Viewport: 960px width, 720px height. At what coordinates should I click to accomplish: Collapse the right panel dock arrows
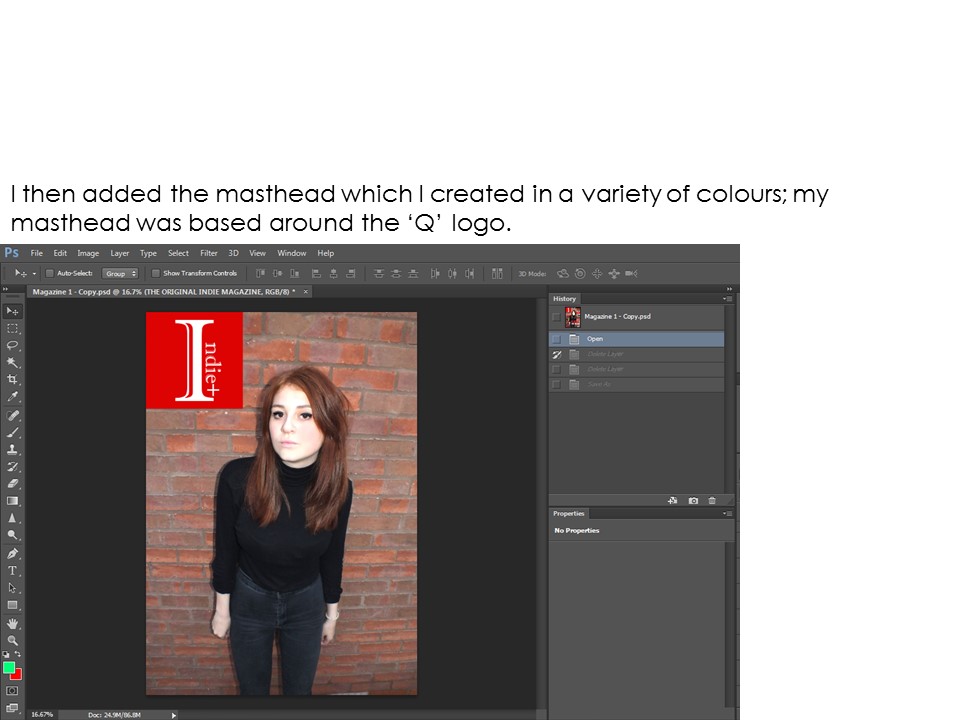click(729, 288)
